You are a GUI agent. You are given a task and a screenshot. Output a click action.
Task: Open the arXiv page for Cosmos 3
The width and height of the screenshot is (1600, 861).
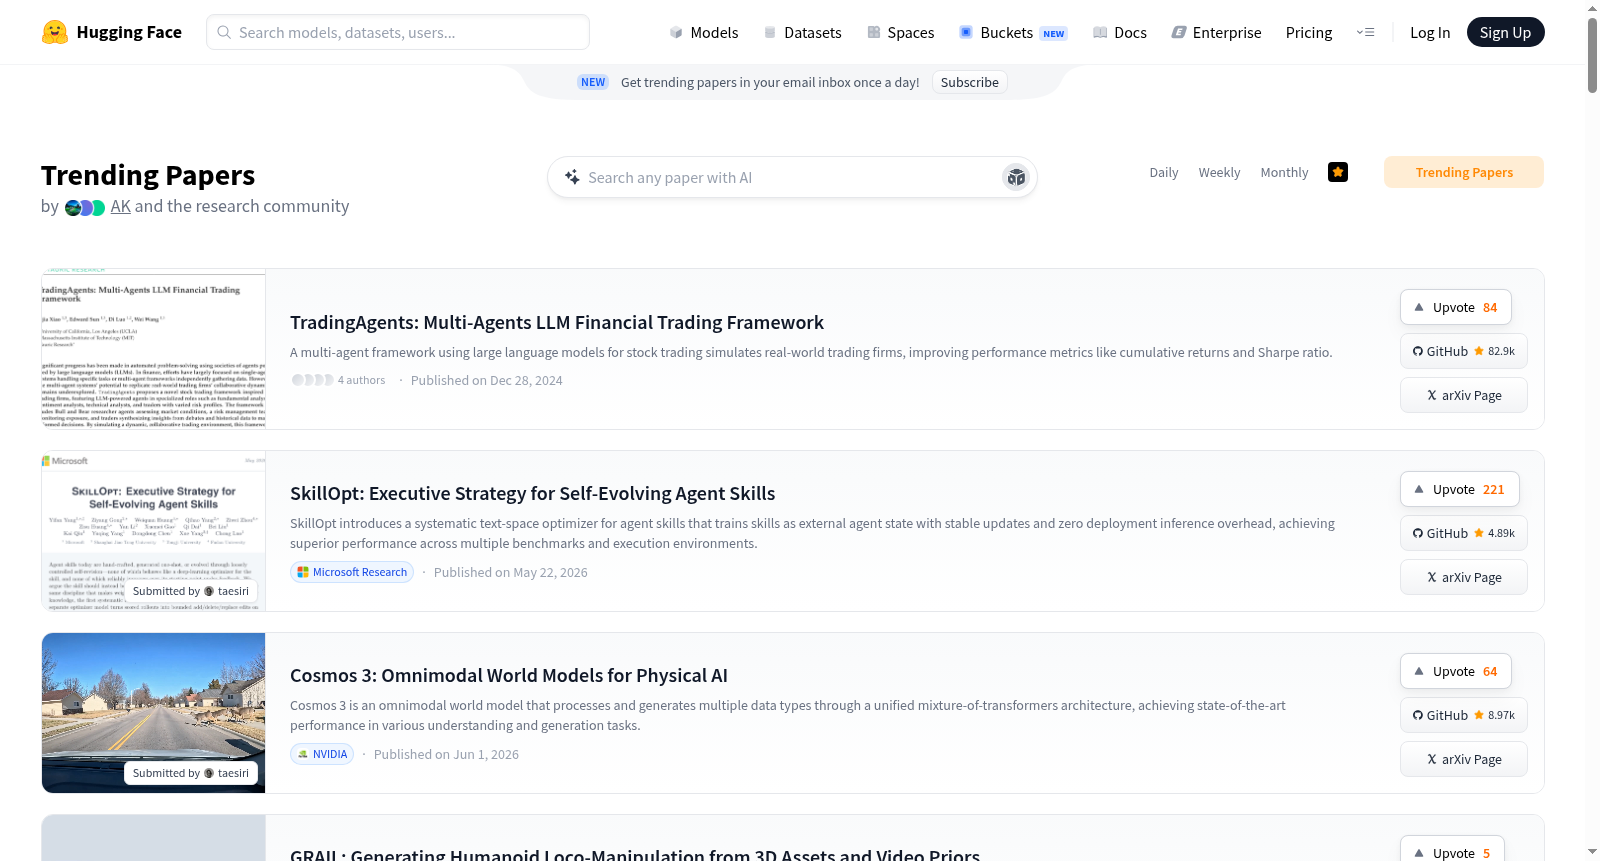click(x=1464, y=759)
